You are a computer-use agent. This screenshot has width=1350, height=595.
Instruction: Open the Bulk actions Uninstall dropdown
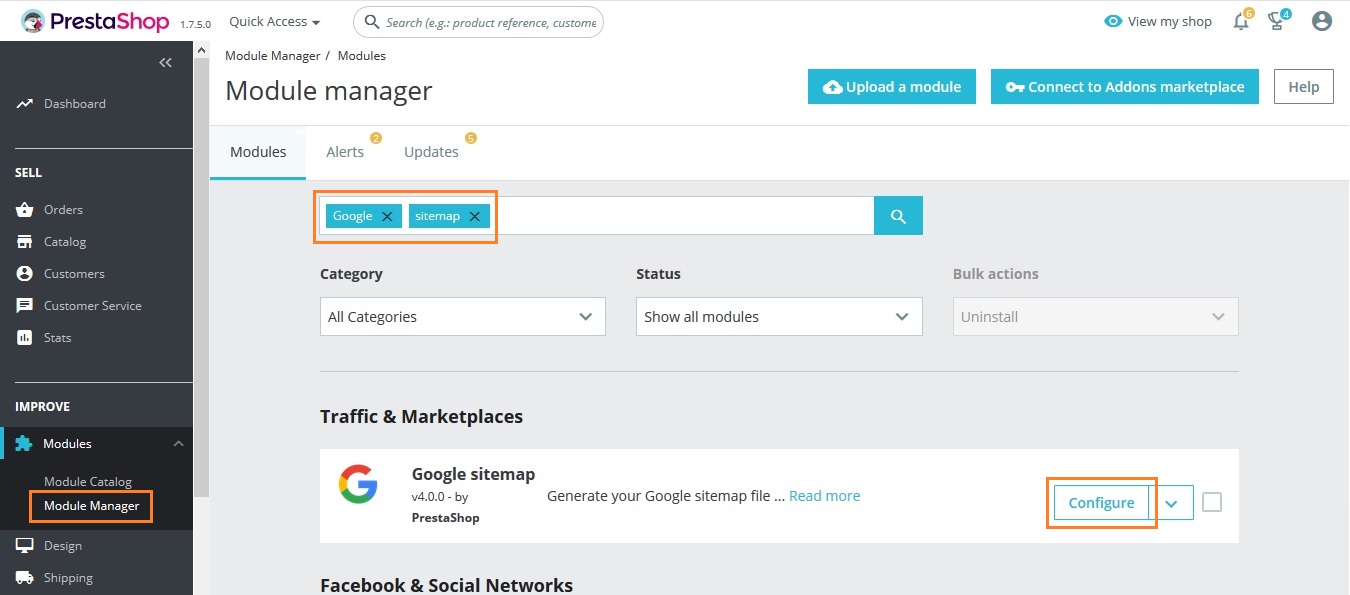point(1095,317)
